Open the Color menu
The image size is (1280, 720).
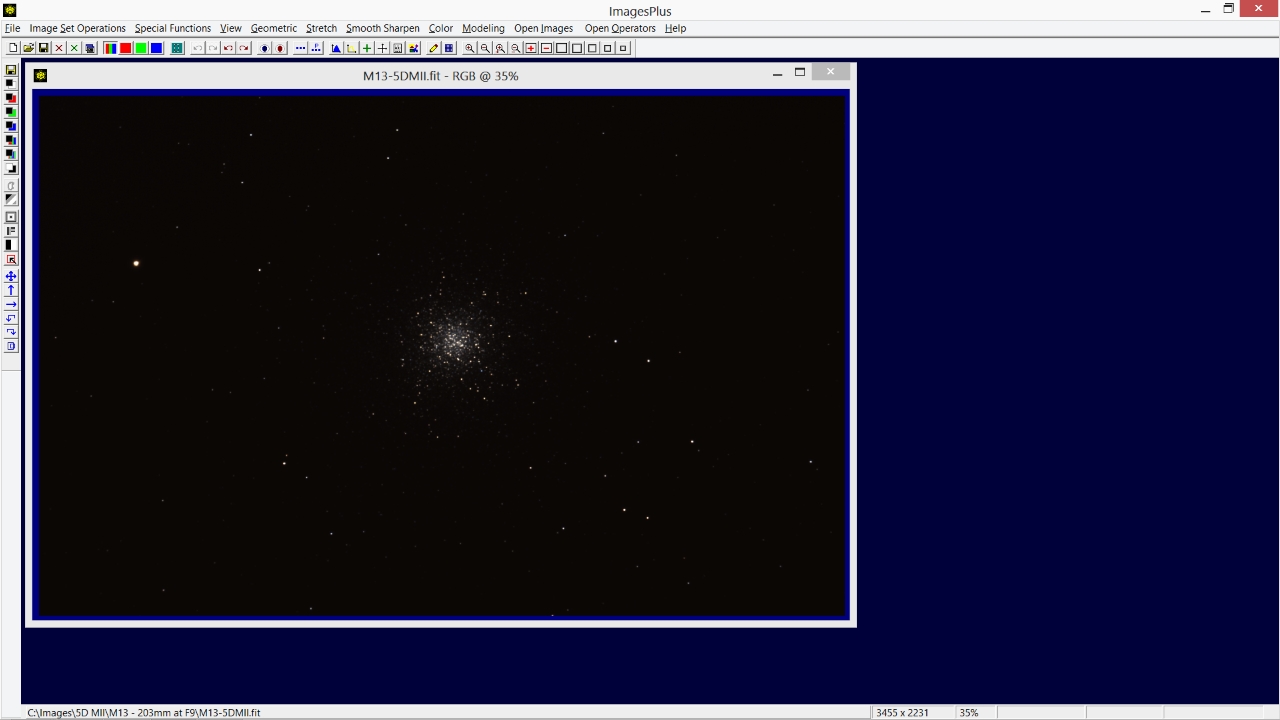click(x=441, y=28)
